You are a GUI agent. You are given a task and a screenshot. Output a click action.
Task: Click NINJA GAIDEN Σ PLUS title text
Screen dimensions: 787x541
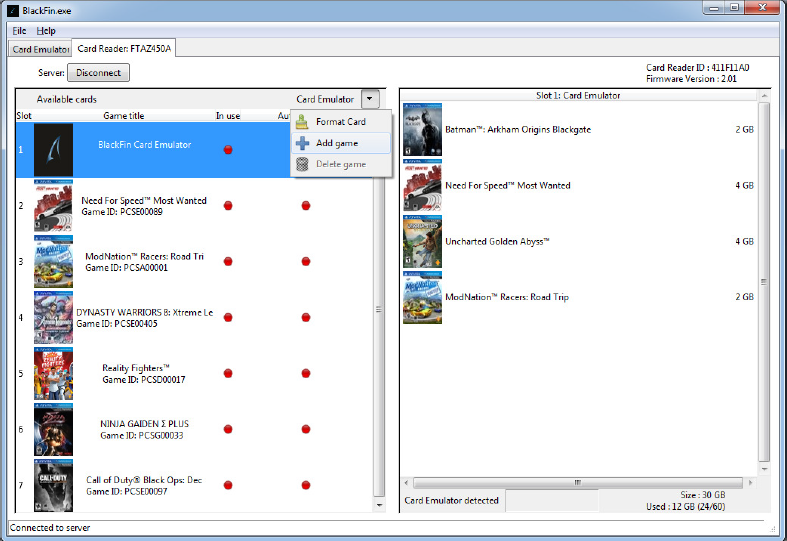pyautogui.click(x=145, y=424)
